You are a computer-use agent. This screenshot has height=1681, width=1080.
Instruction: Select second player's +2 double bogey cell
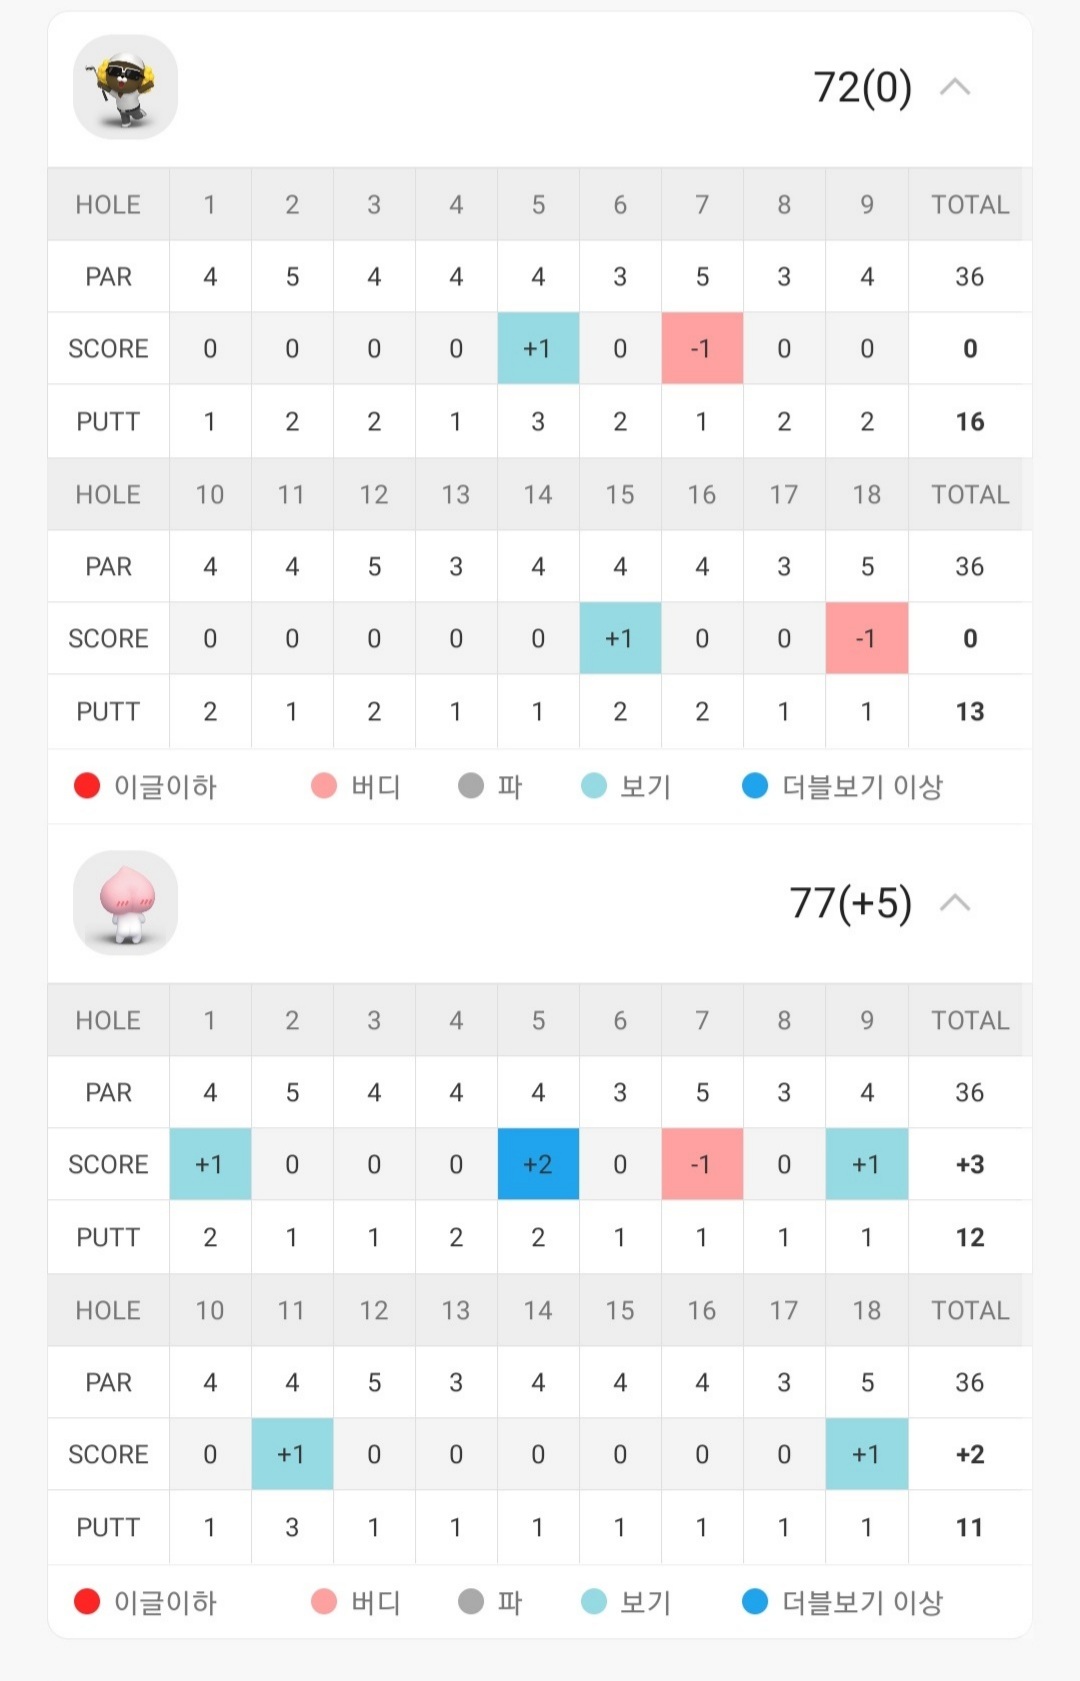pyautogui.click(x=538, y=1164)
